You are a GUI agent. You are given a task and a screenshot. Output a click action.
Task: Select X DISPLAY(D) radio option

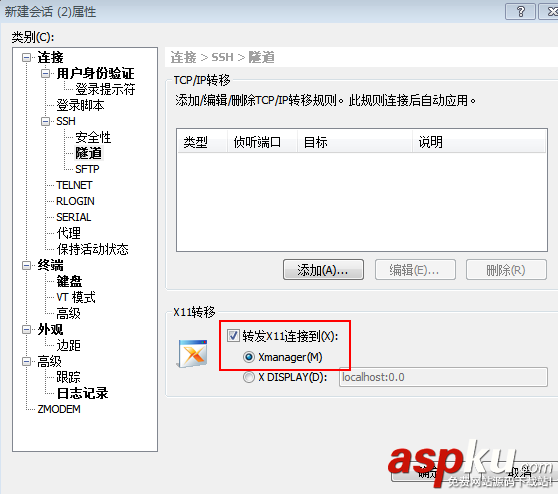(249, 377)
